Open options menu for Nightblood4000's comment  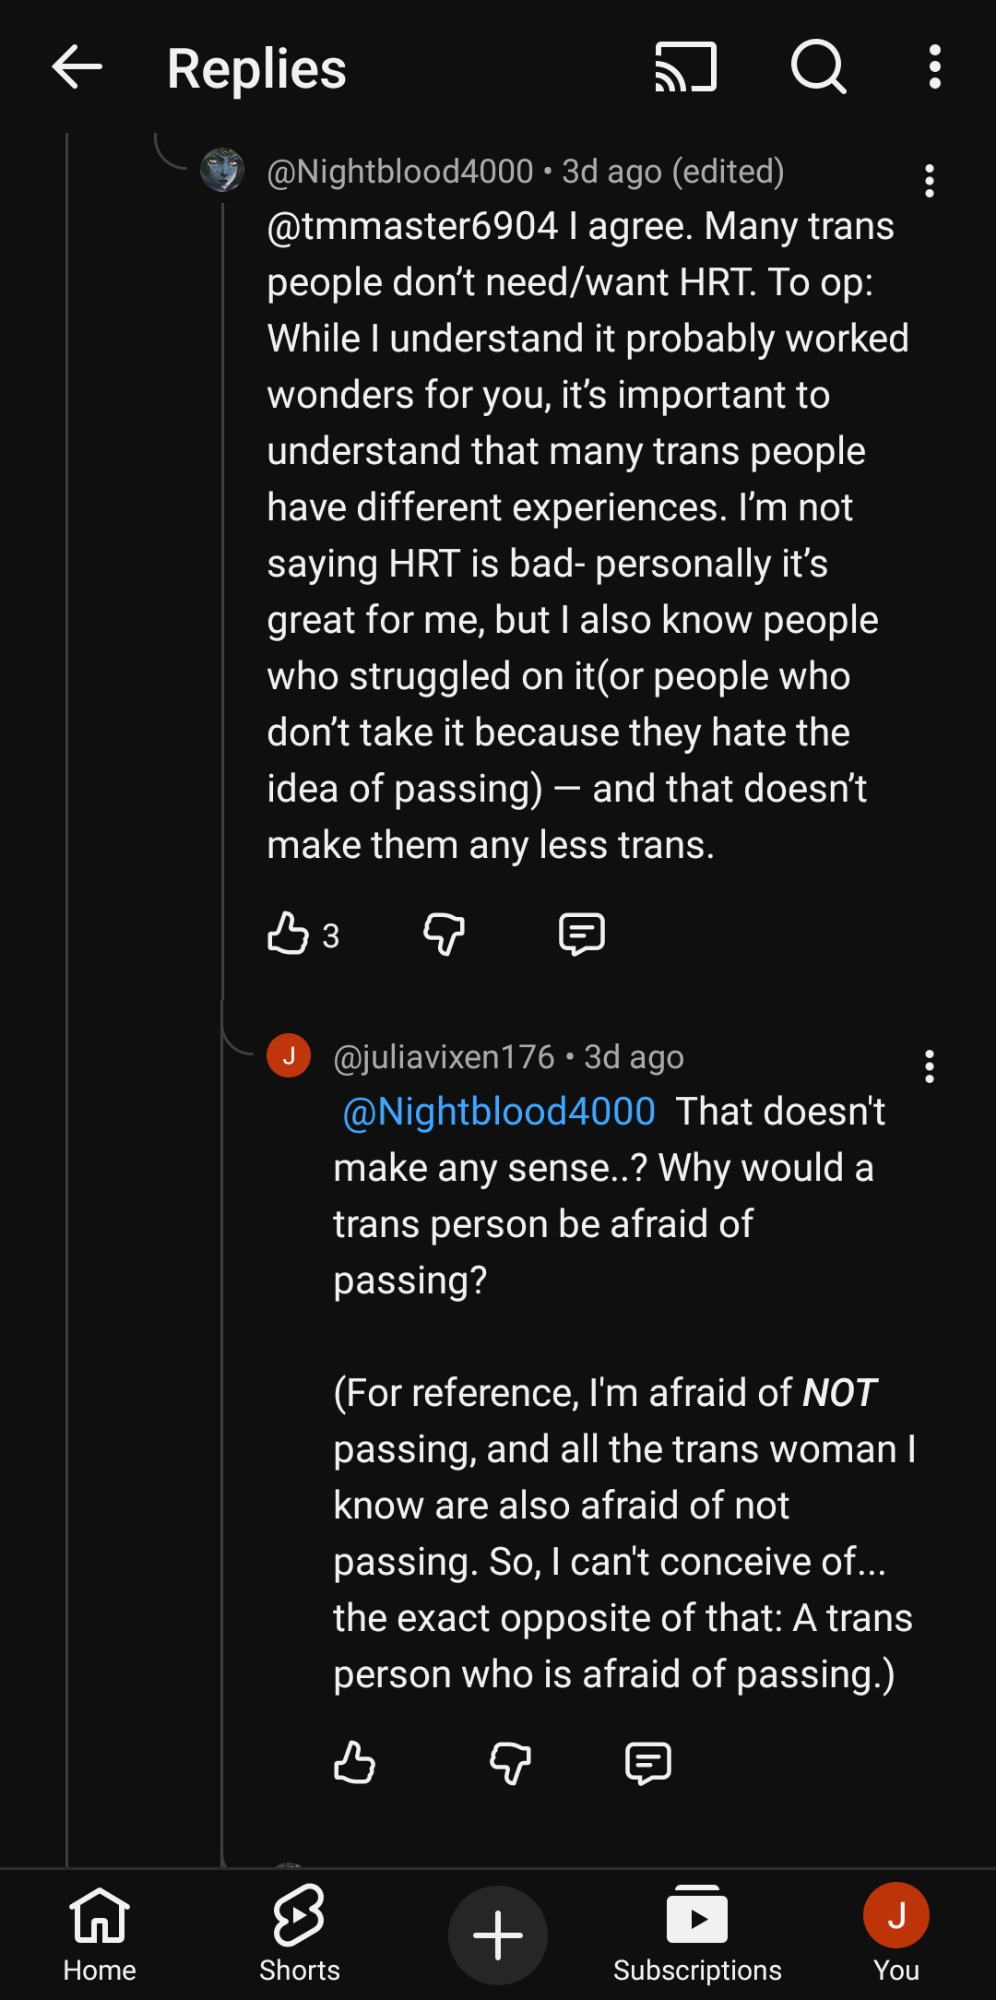pos(929,181)
